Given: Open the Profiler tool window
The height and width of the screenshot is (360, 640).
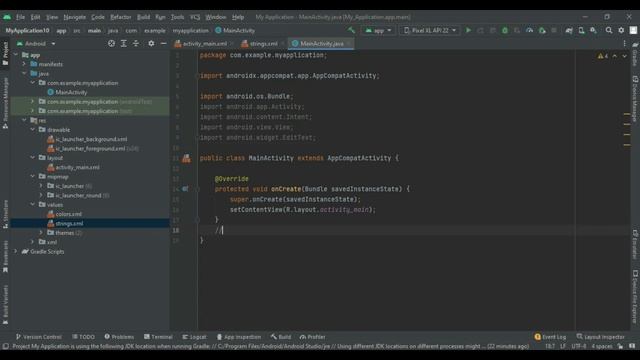Looking at the screenshot, I should tap(313, 337).
